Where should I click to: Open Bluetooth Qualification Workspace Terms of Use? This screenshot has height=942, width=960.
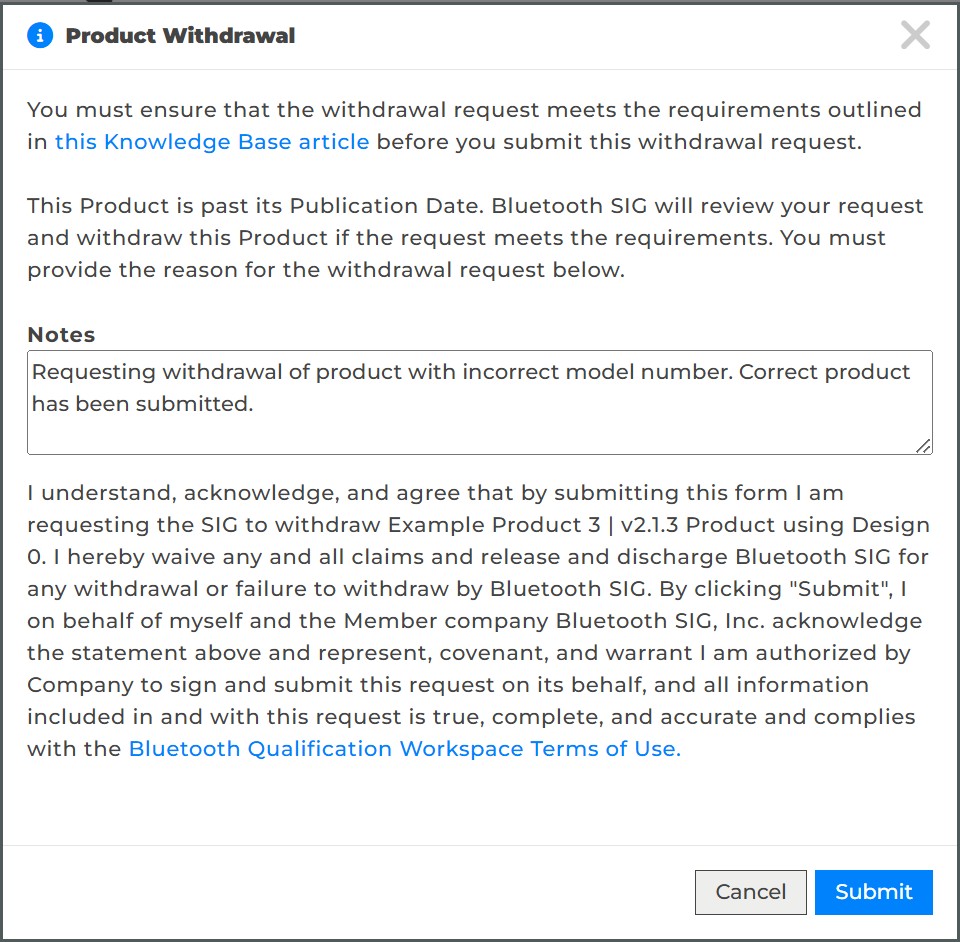pyautogui.click(x=405, y=749)
